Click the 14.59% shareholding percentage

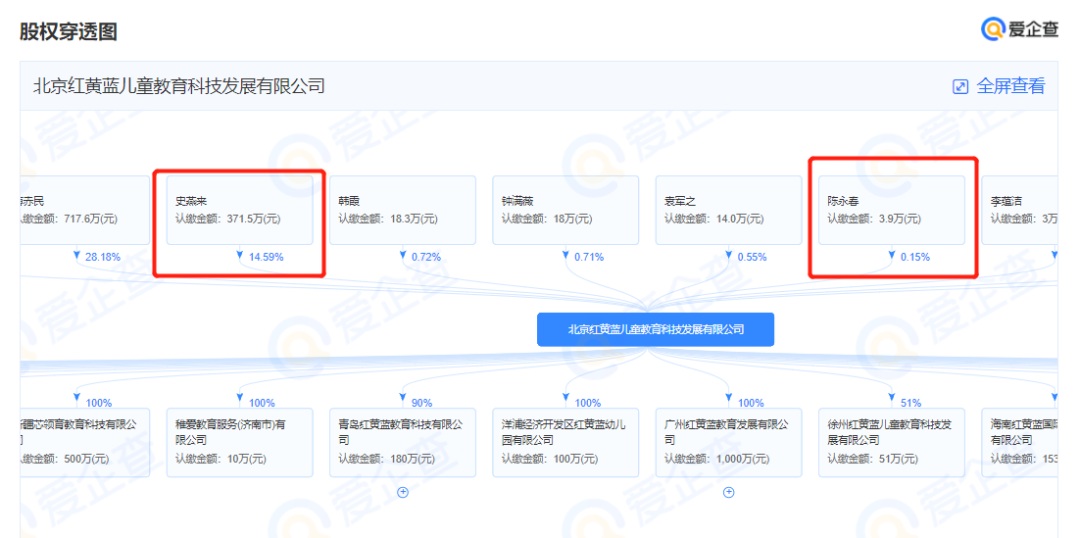tap(265, 257)
